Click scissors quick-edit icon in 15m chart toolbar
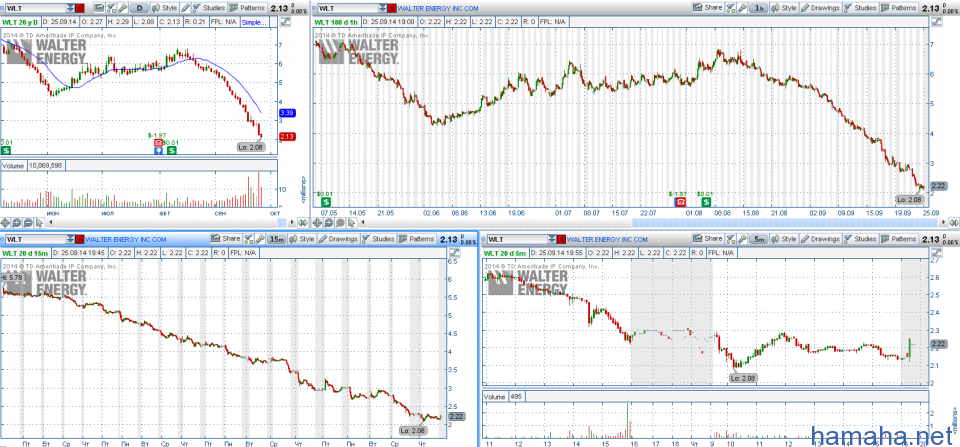 pos(249,239)
